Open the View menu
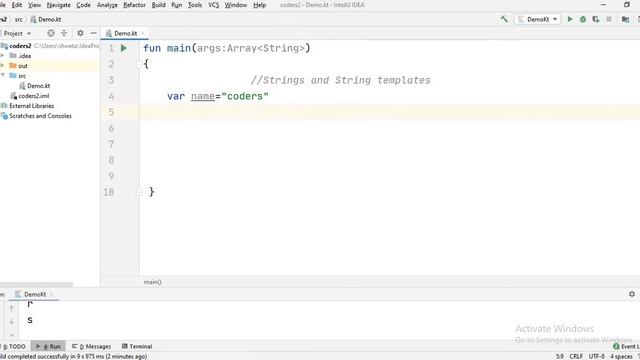The image size is (640, 360). point(35,5)
